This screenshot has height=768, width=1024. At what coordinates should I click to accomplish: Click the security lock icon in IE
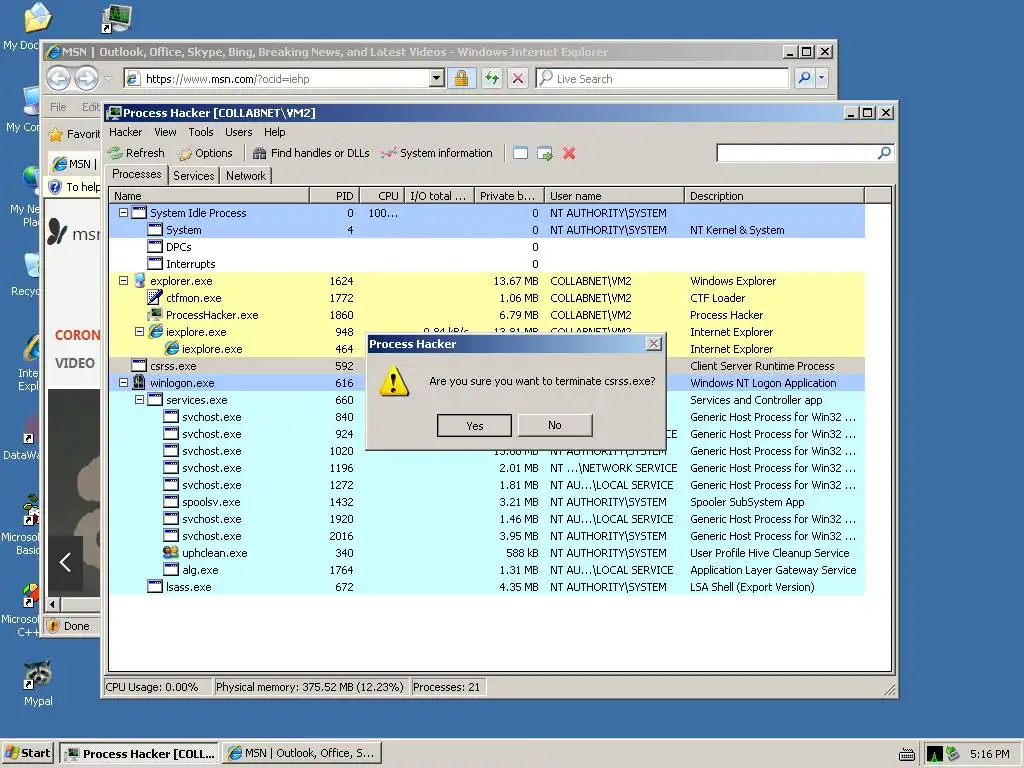(461, 78)
